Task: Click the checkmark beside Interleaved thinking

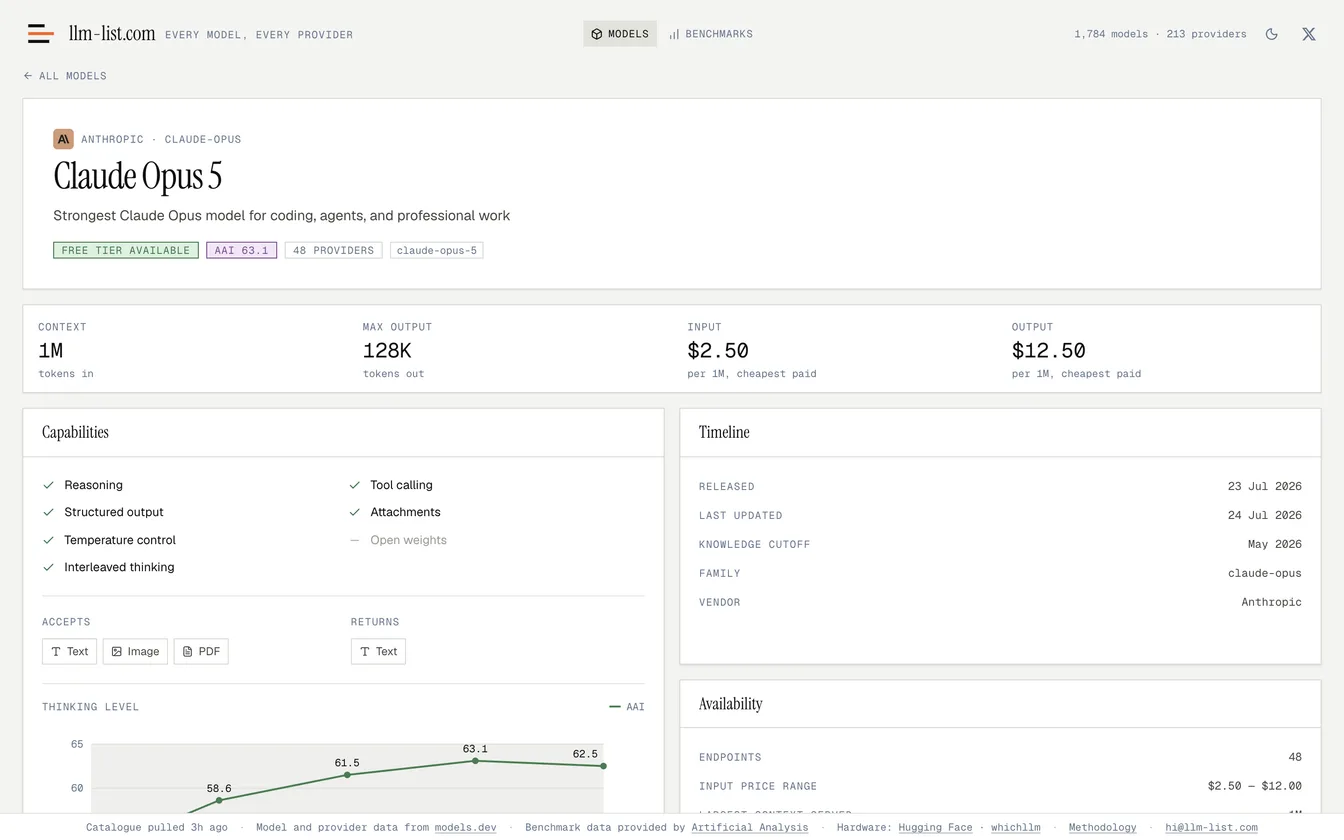Action: click(x=48, y=567)
